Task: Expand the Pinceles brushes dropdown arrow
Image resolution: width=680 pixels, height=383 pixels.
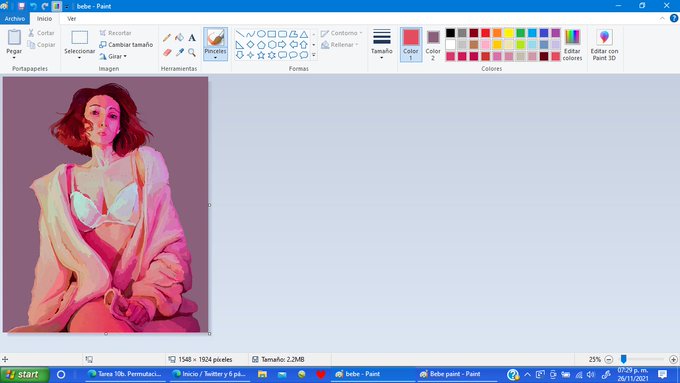Action: [x=216, y=58]
